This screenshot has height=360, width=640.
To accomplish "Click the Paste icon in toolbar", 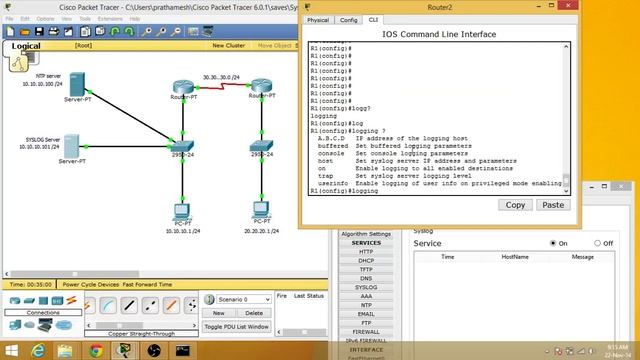I will tap(100, 31).
